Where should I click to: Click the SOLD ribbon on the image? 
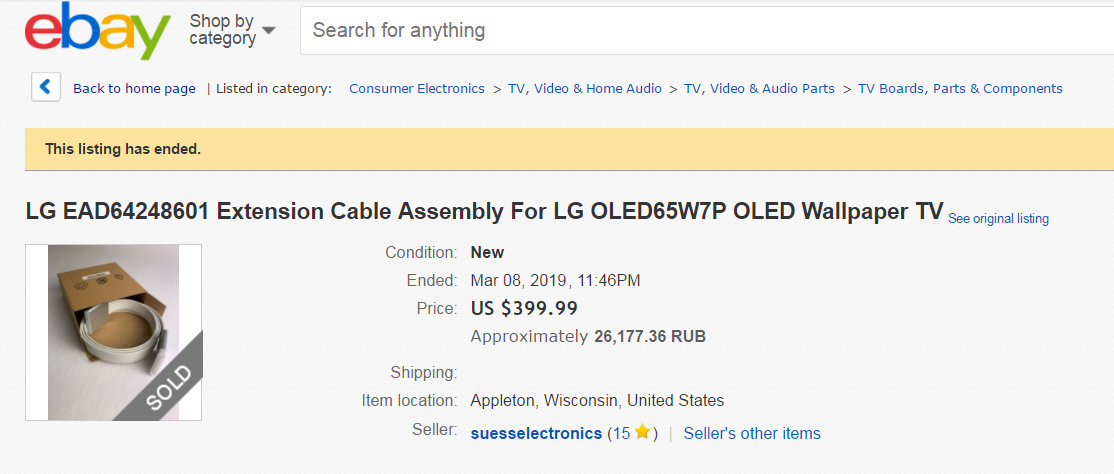(x=168, y=386)
